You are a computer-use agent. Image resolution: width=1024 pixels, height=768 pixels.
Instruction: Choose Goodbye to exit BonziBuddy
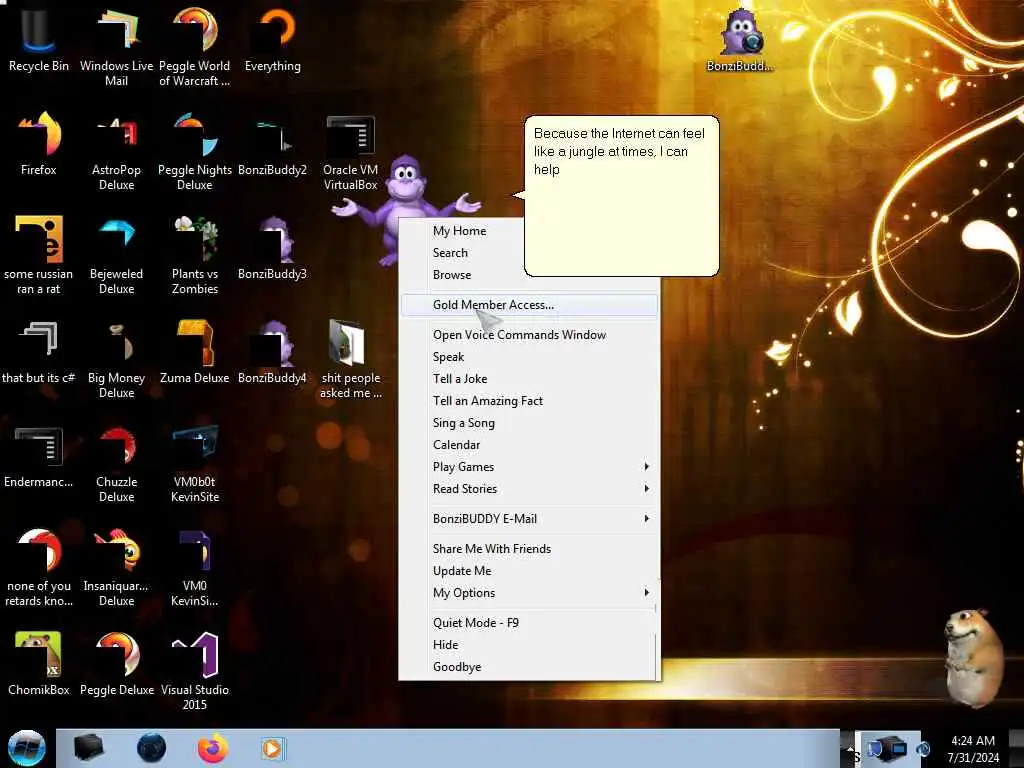(x=530, y=667)
